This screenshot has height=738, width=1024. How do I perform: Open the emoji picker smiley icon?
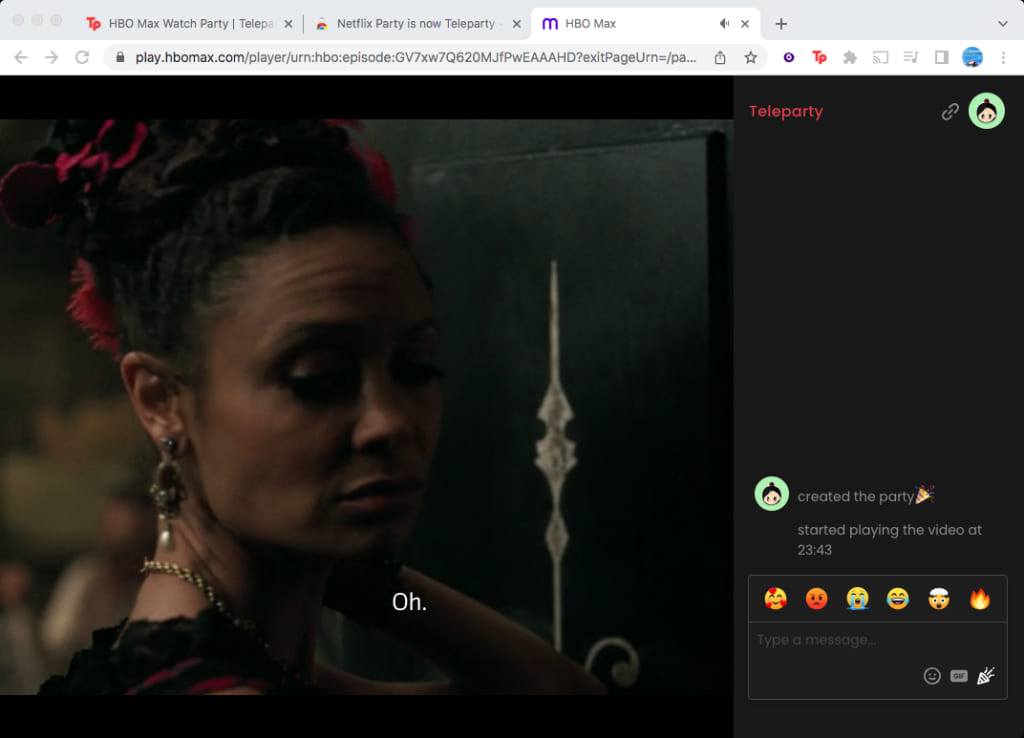click(932, 676)
